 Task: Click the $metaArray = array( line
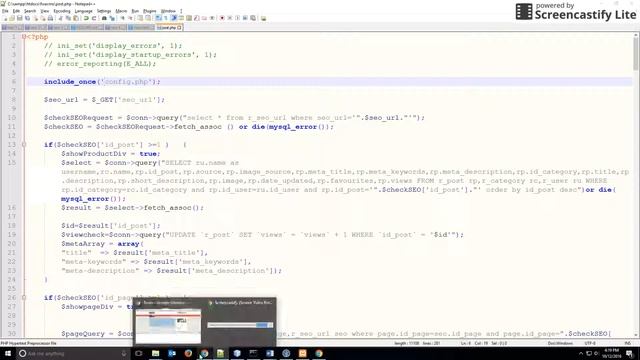(102, 244)
